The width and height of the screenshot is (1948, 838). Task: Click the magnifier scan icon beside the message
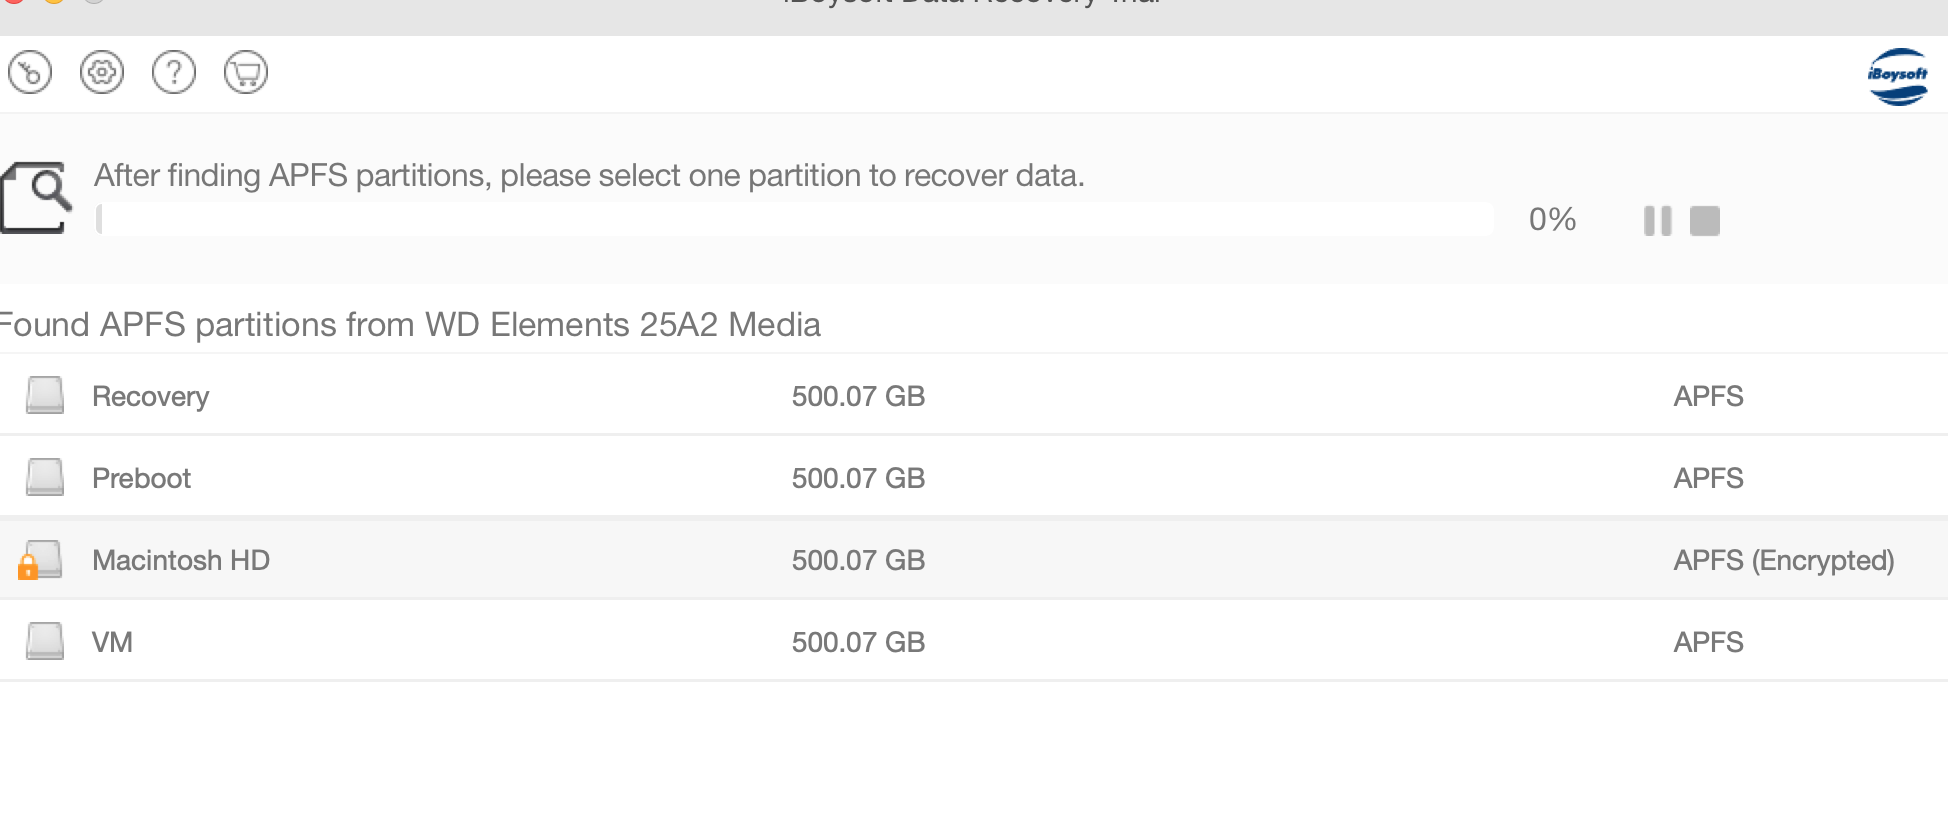(36, 197)
